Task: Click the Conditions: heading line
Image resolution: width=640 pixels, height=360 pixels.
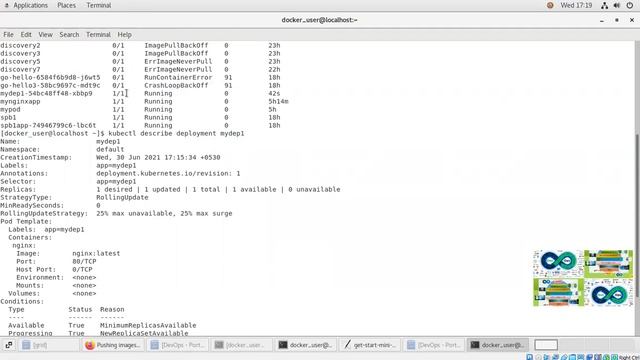Action: coord(22,301)
